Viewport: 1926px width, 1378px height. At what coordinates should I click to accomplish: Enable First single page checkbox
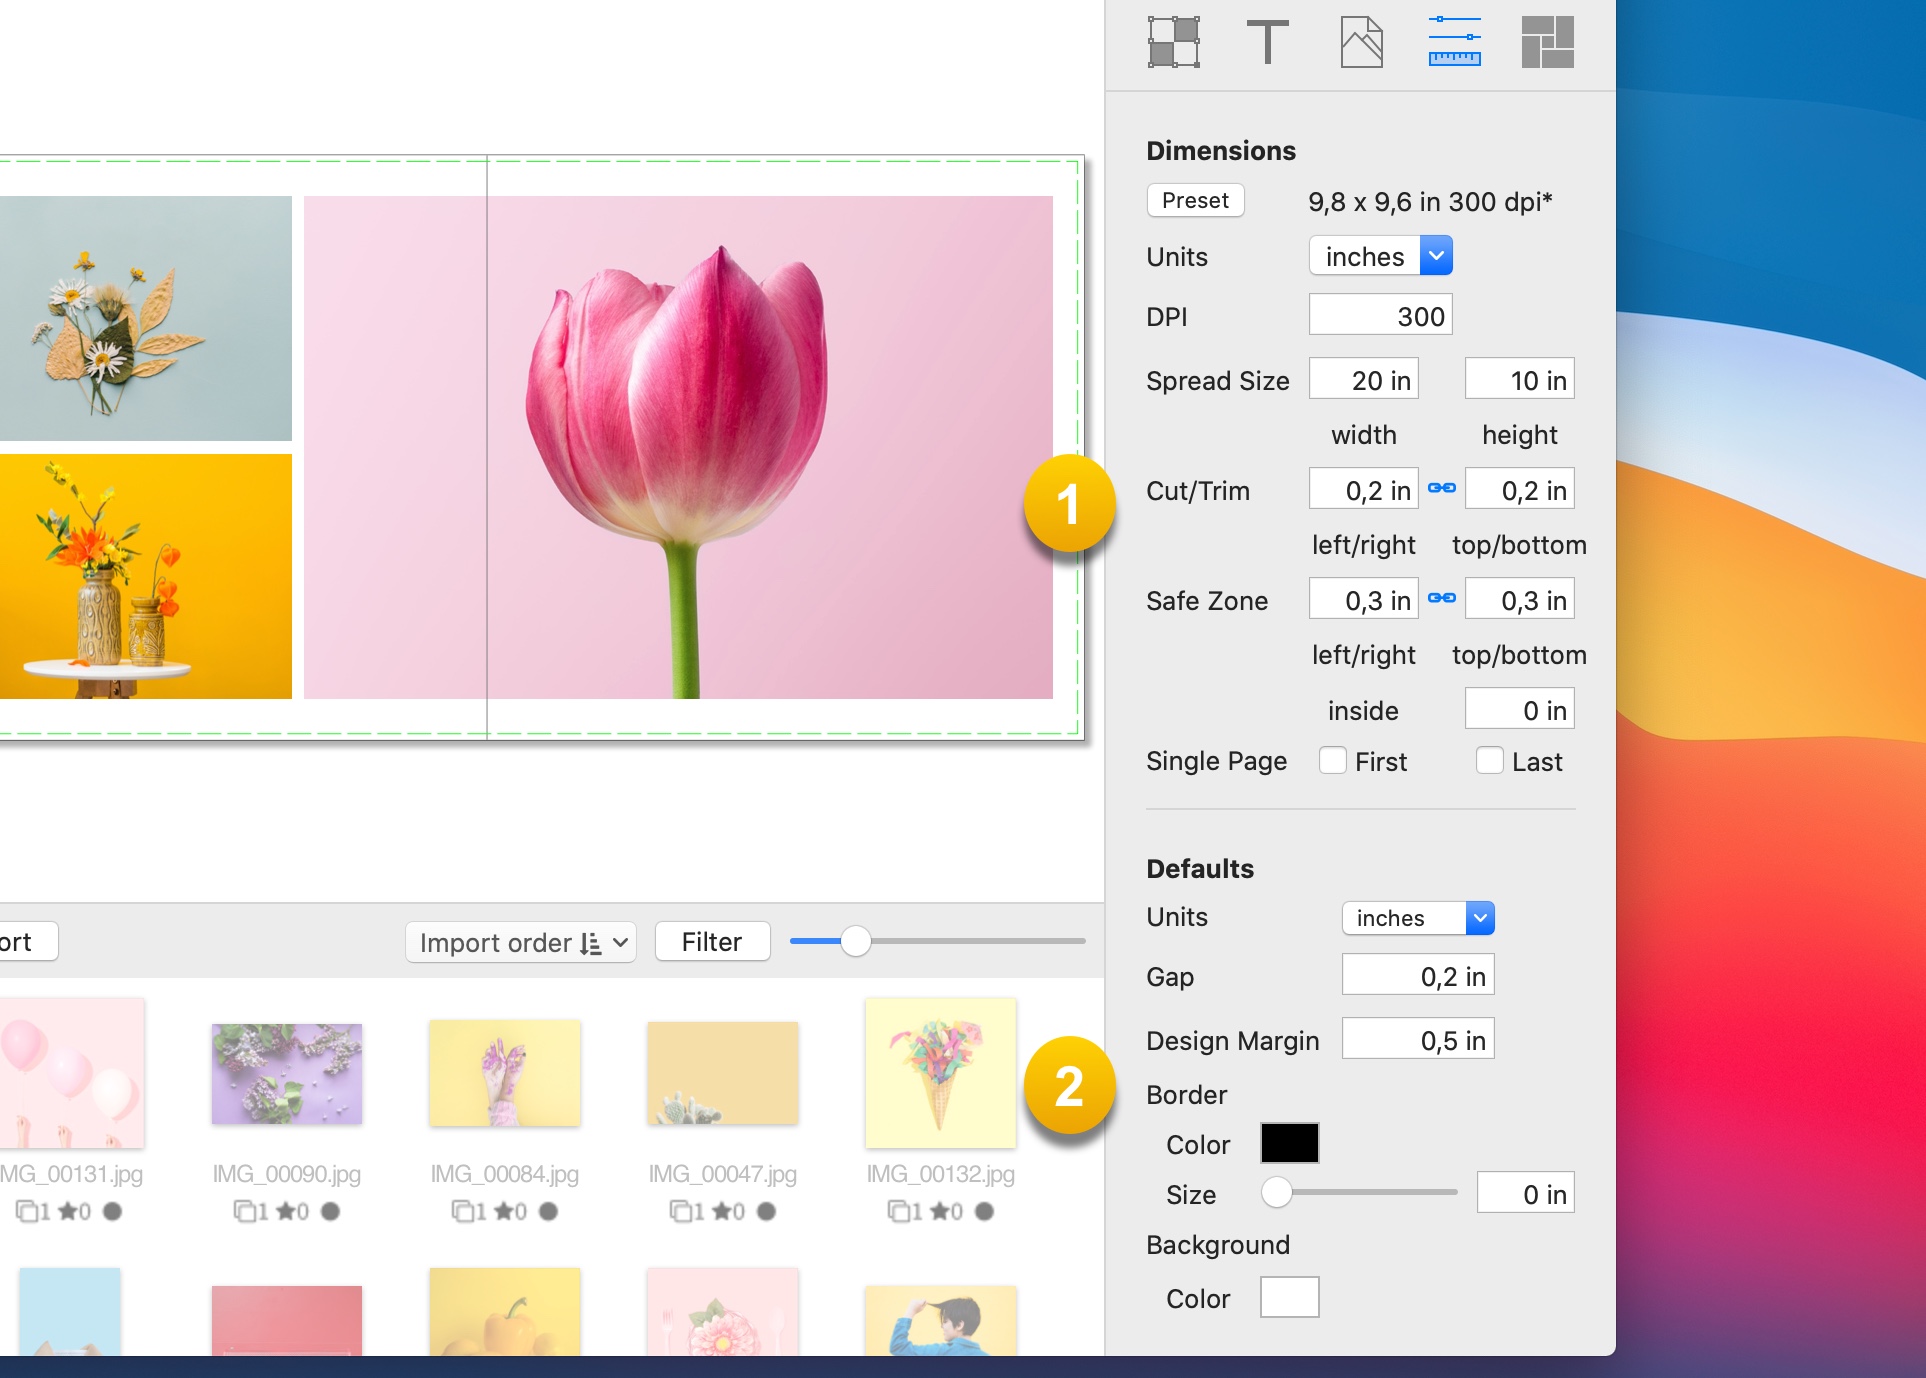point(1333,762)
